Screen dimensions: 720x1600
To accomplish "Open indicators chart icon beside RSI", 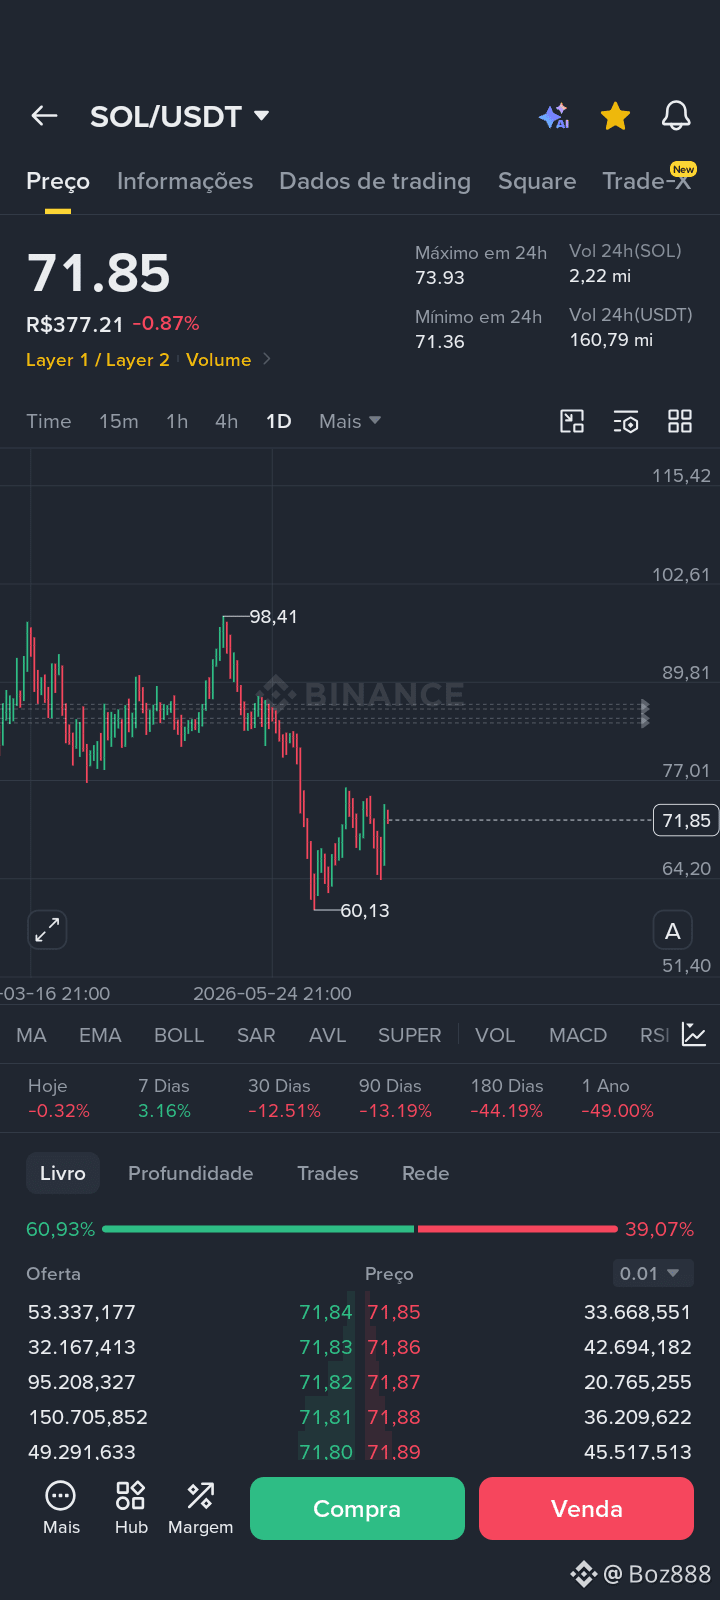I will coord(694,1035).
